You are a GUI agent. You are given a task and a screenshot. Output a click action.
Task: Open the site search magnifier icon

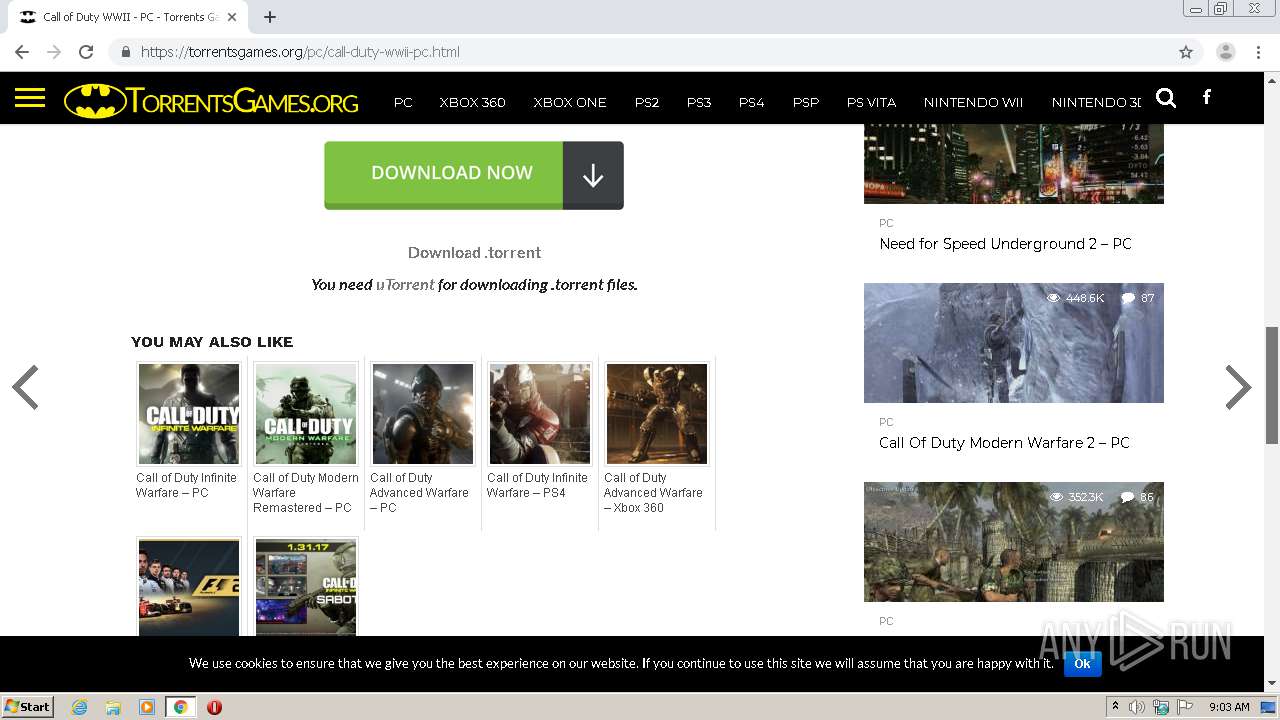1166,97
